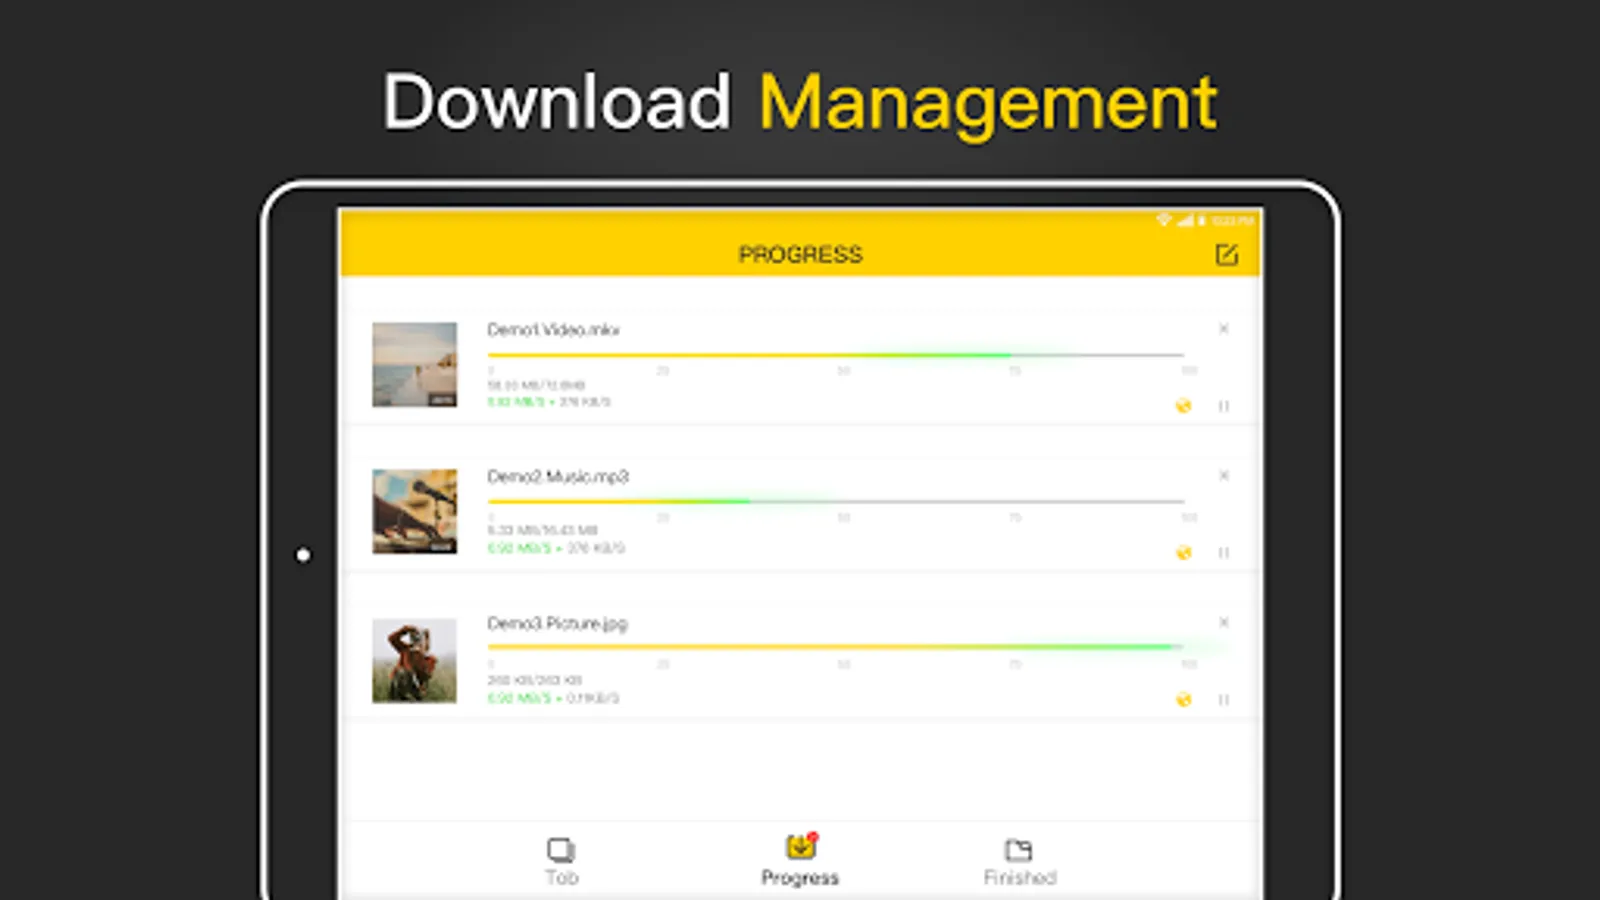
Task: Open the edit/selection mode icon in the header
Action: pos(1227,255)
